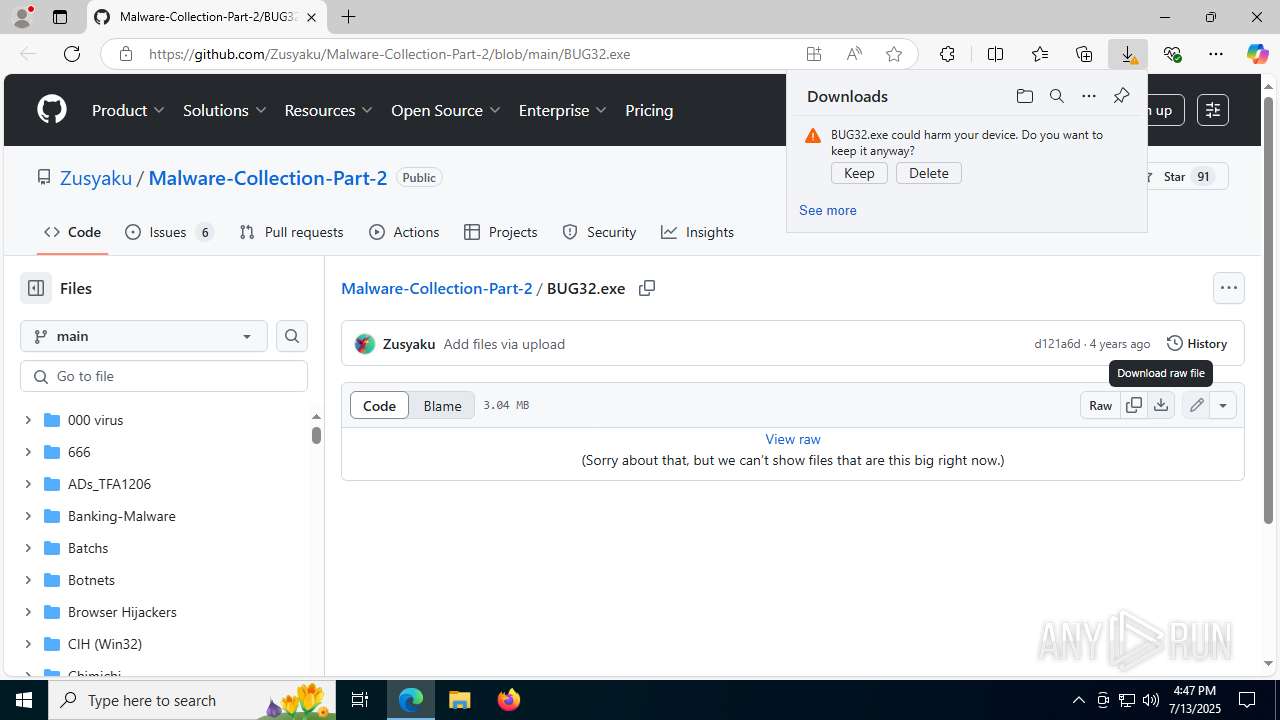The width and height of the screenshot is (1280, 720).
Task: Open the Browser Hijackers folder
Action: click(x=122, y=612)
